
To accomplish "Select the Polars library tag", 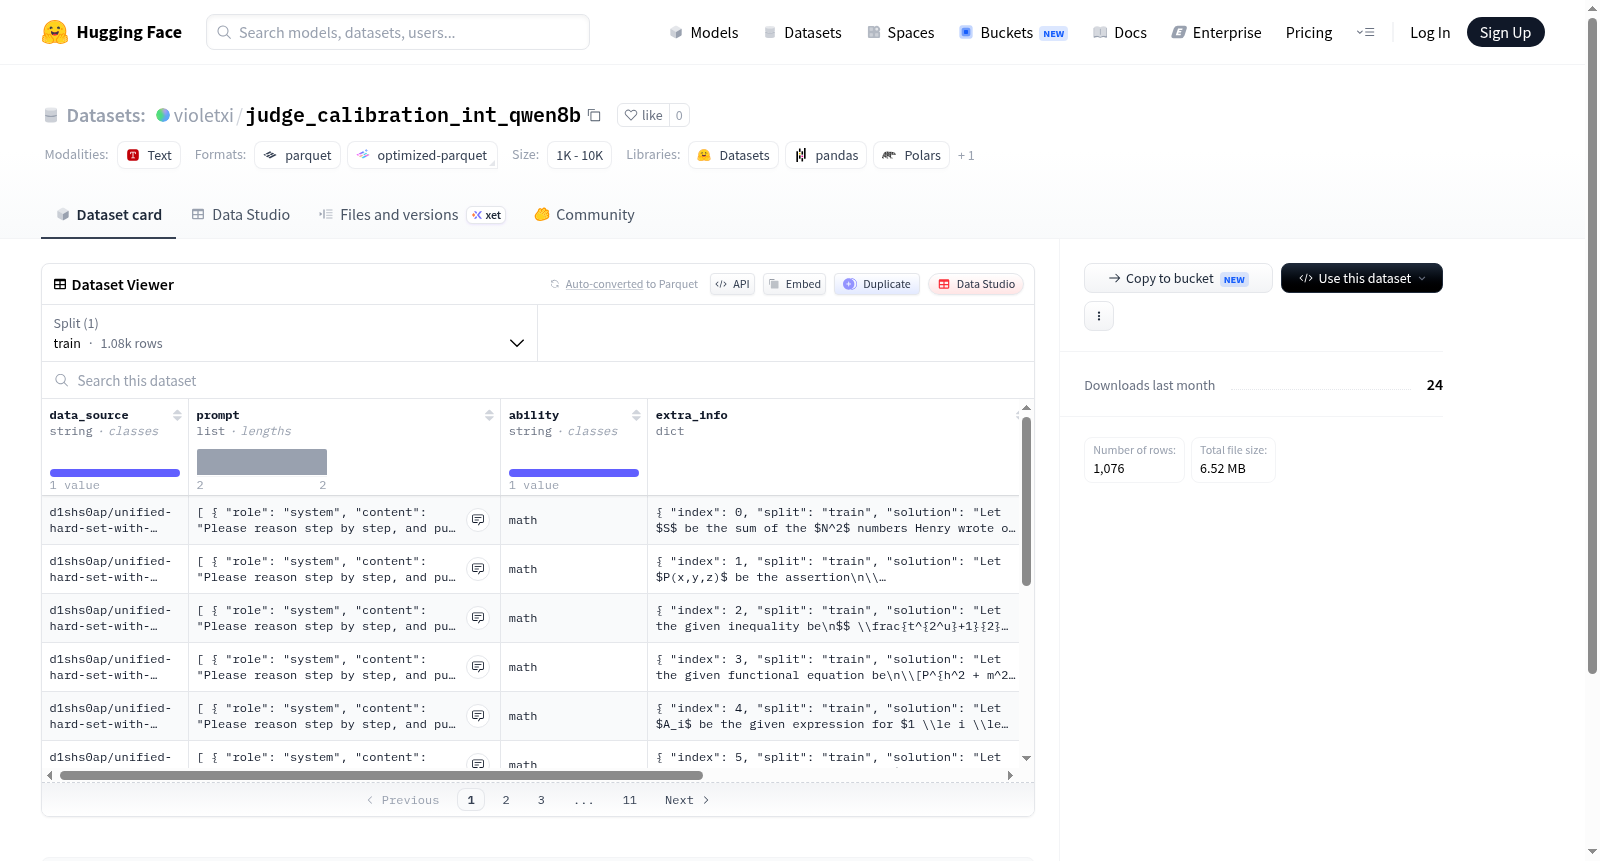I will click(911, 155).
